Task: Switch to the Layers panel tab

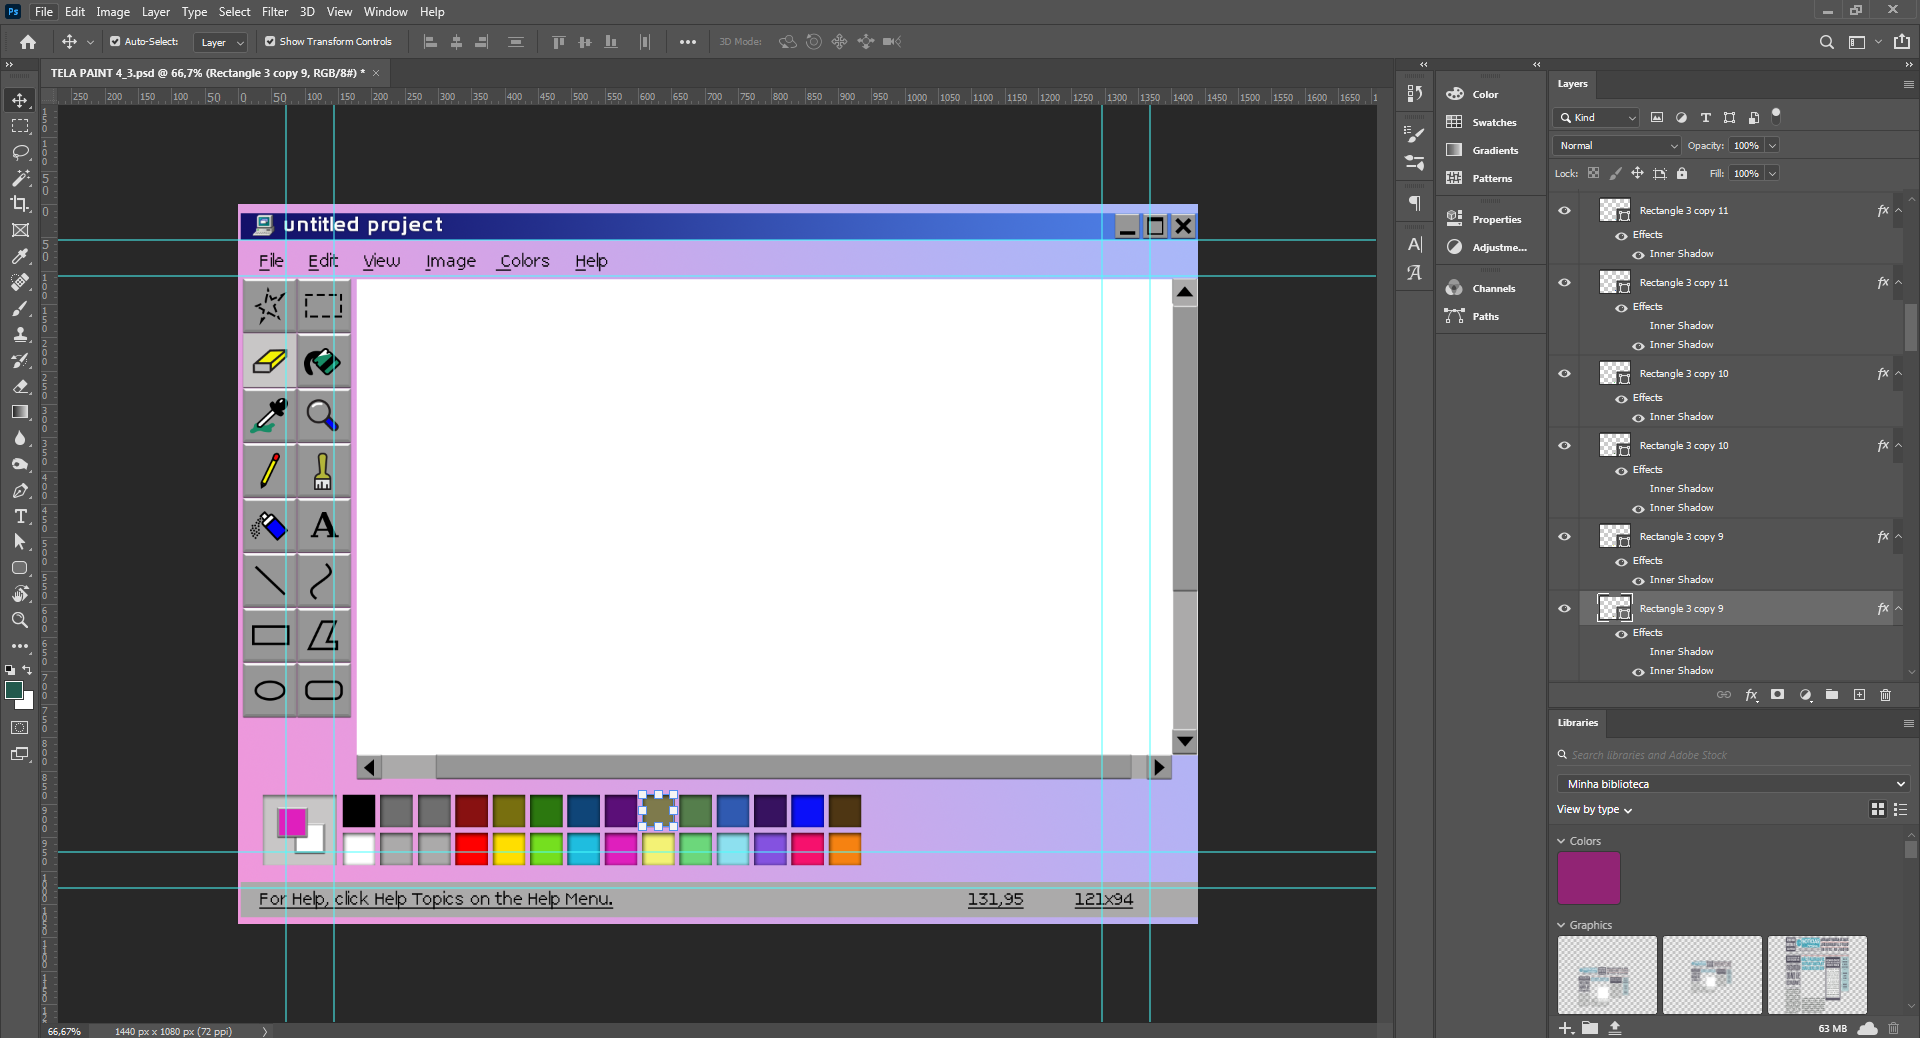Action: tap(1572, 84)
